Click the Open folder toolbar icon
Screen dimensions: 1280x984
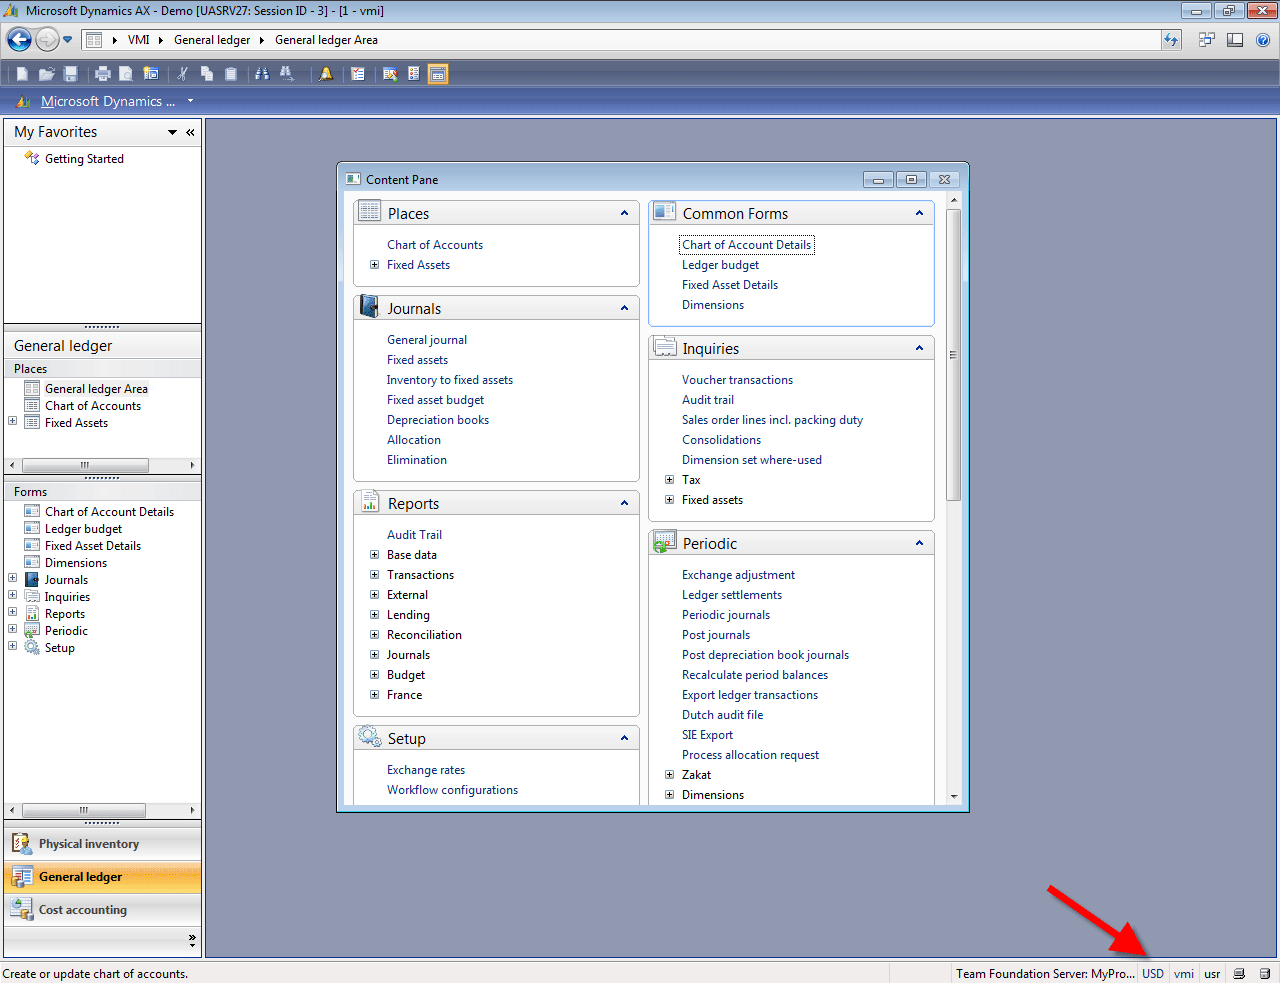pos(46,74)
